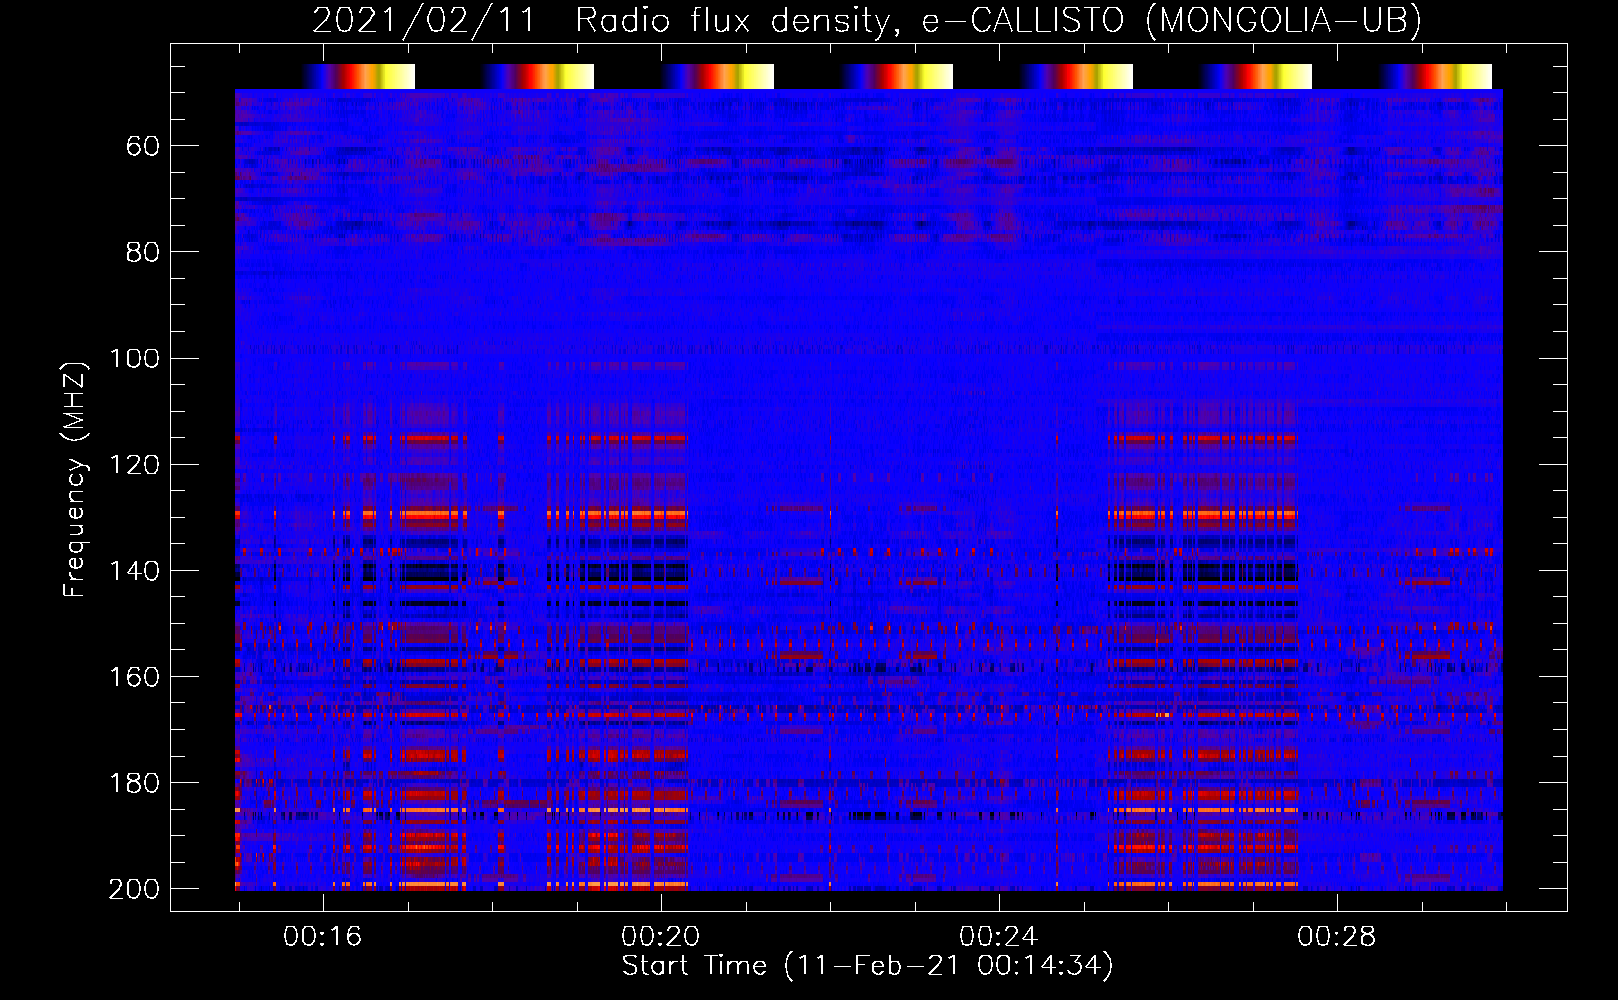Click the '00:24' time tick label
1618x1000 pixels.
point(998,937)
